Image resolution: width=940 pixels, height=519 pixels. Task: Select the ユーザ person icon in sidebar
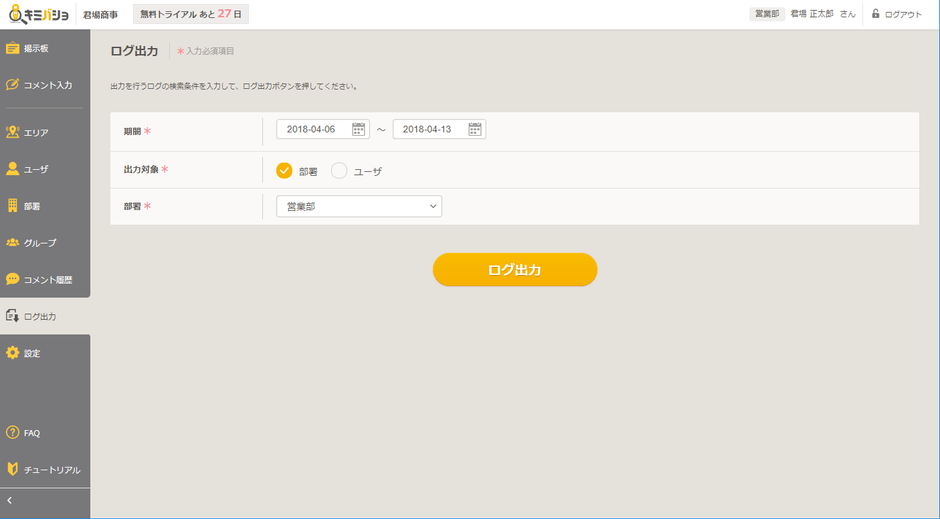[x=13, y=169]
